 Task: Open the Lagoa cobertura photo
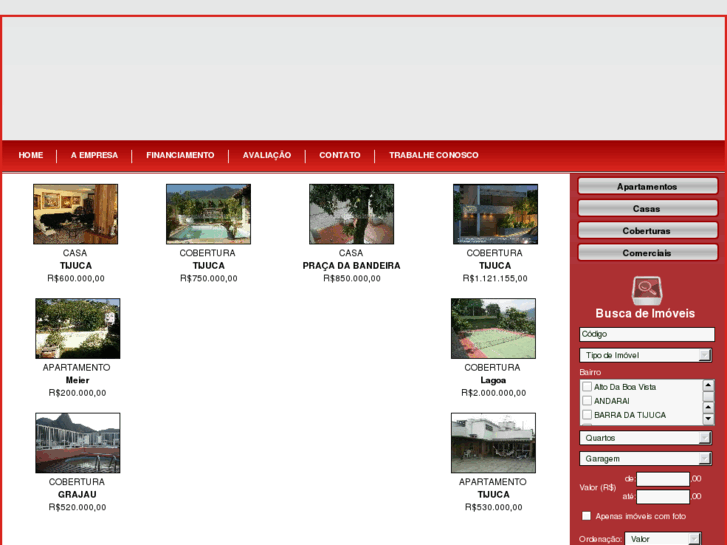tap(493, 328)
